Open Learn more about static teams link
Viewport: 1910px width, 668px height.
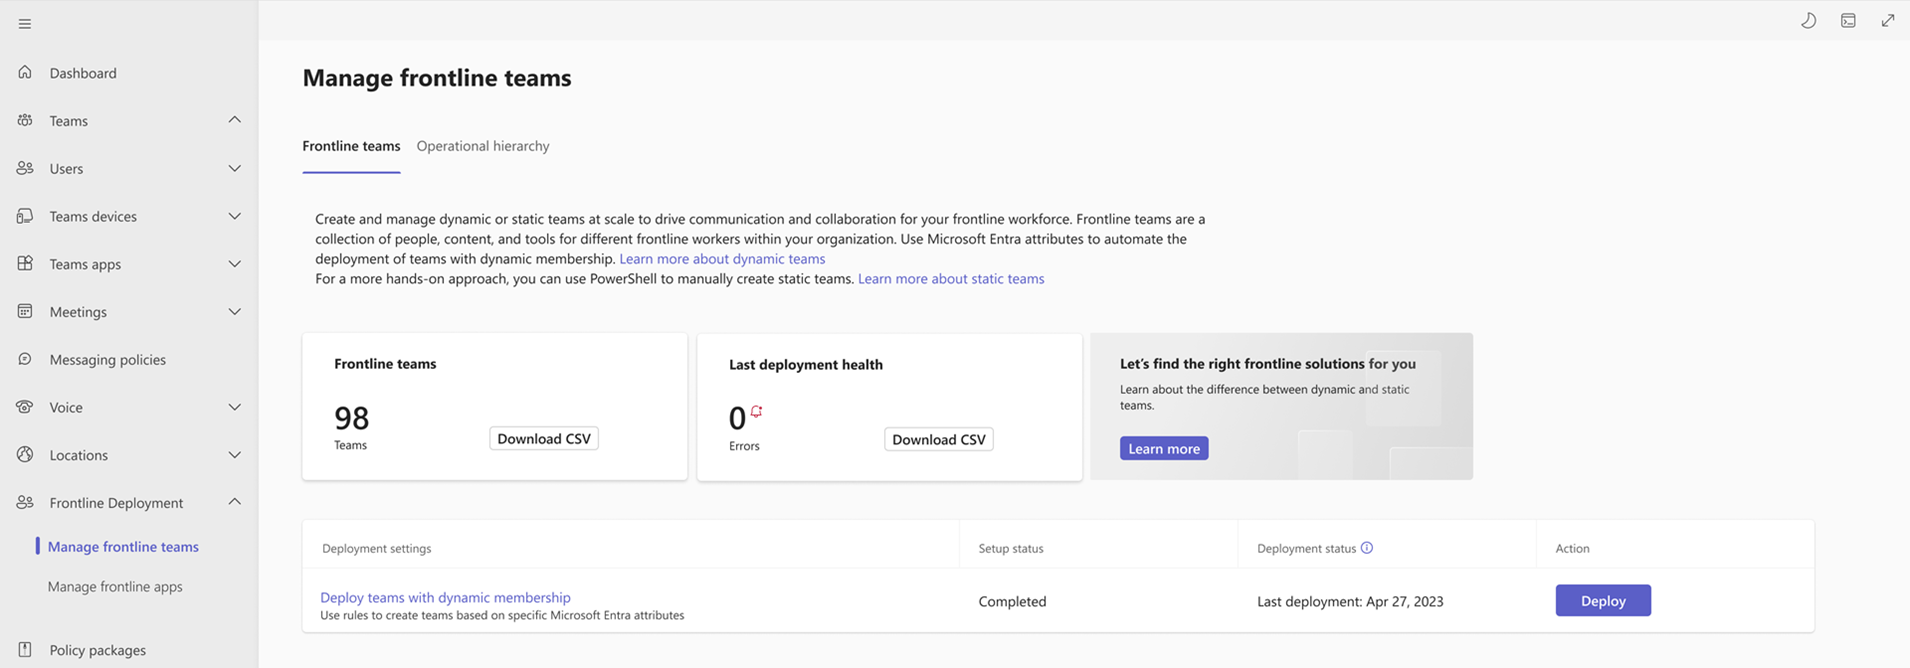click(951, 279)
